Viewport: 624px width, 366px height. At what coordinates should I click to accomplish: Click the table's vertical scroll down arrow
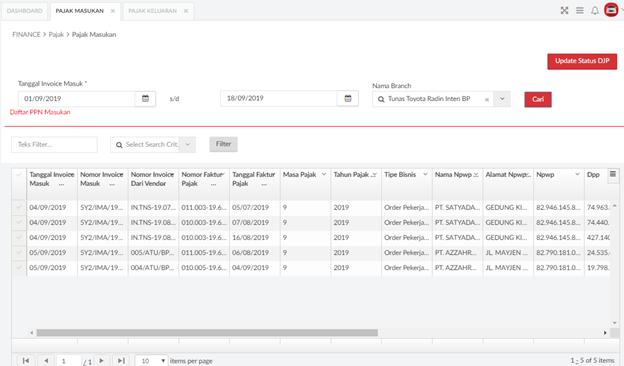point(614,323)
